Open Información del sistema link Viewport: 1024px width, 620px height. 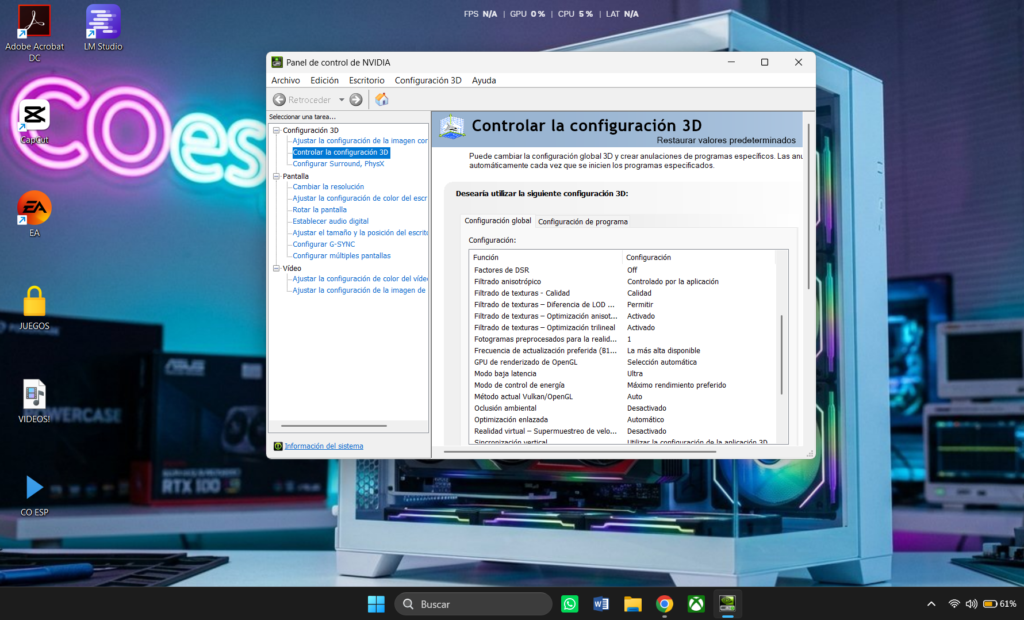click(324, 446)
